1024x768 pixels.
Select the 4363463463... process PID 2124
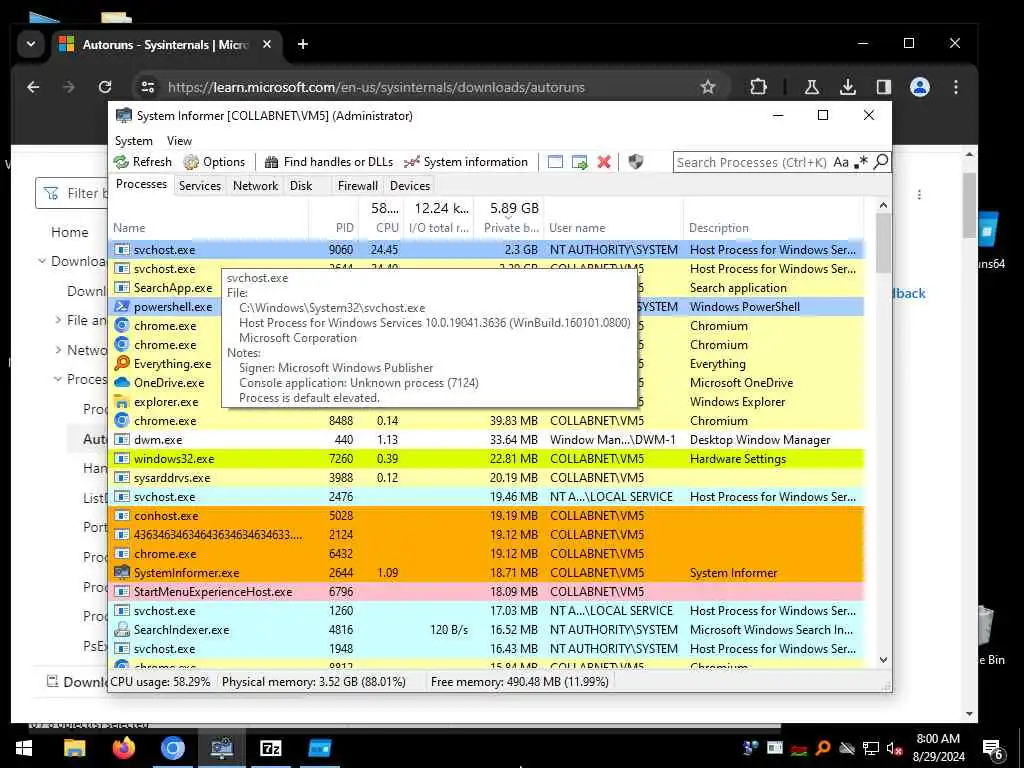[487, 534]
